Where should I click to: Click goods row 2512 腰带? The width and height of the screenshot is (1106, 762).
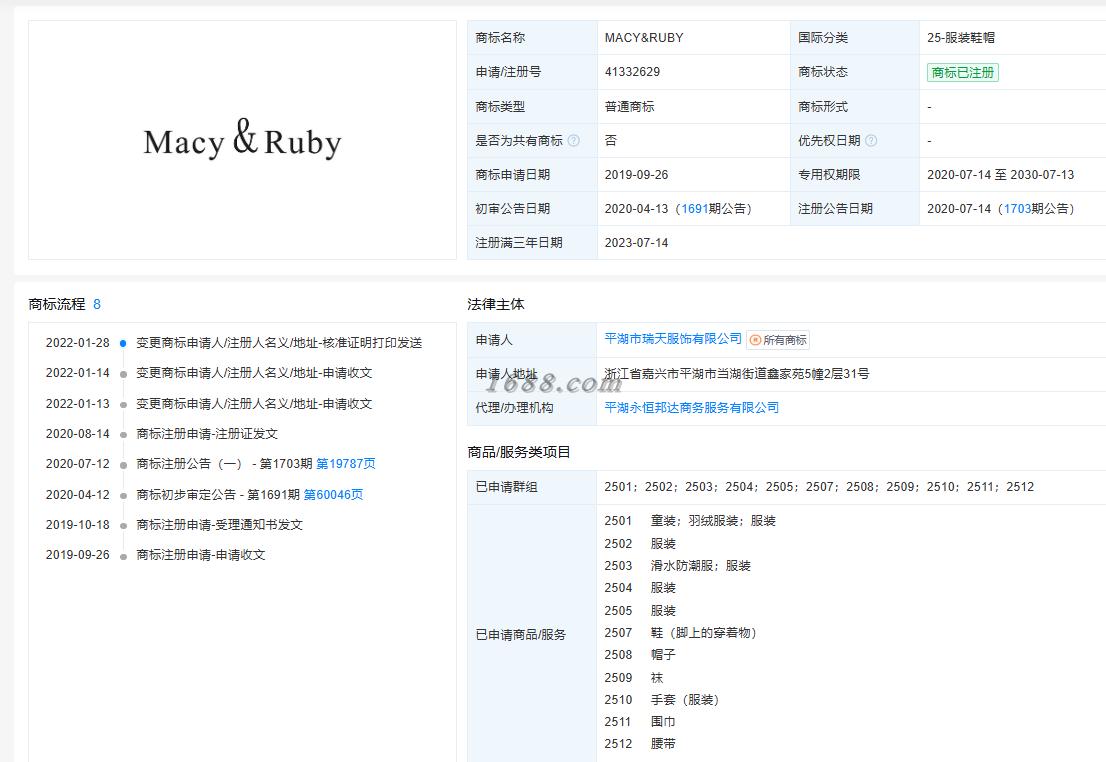(640, 744)
